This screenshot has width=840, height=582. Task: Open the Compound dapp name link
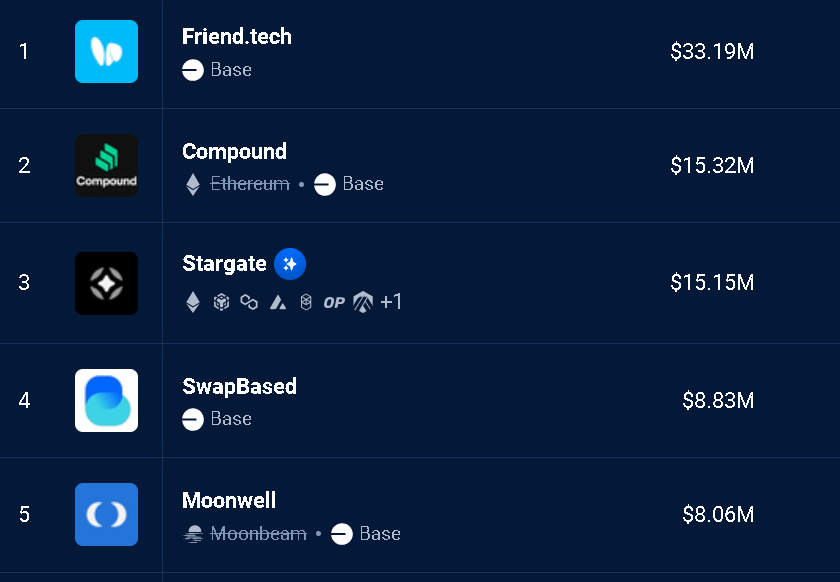(x=235, y=152)
